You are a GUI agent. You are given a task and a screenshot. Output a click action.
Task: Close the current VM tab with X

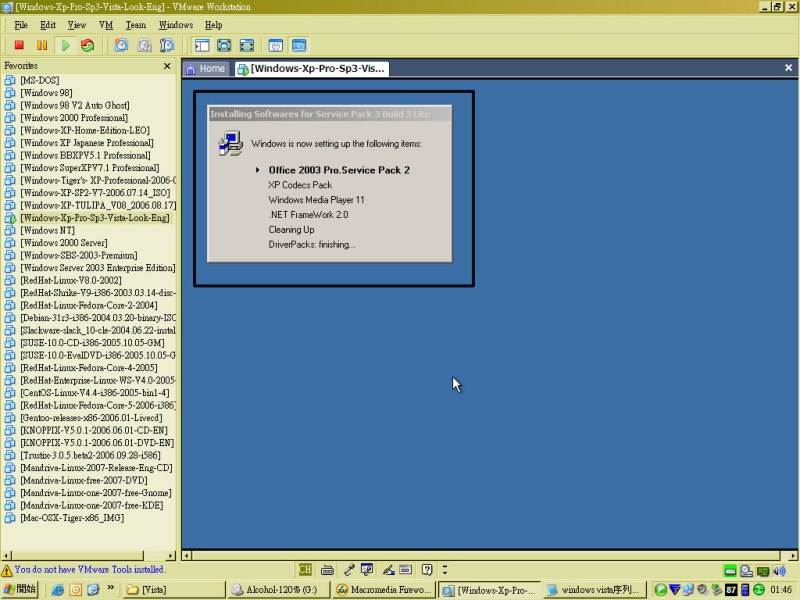(x=788, y=68)
